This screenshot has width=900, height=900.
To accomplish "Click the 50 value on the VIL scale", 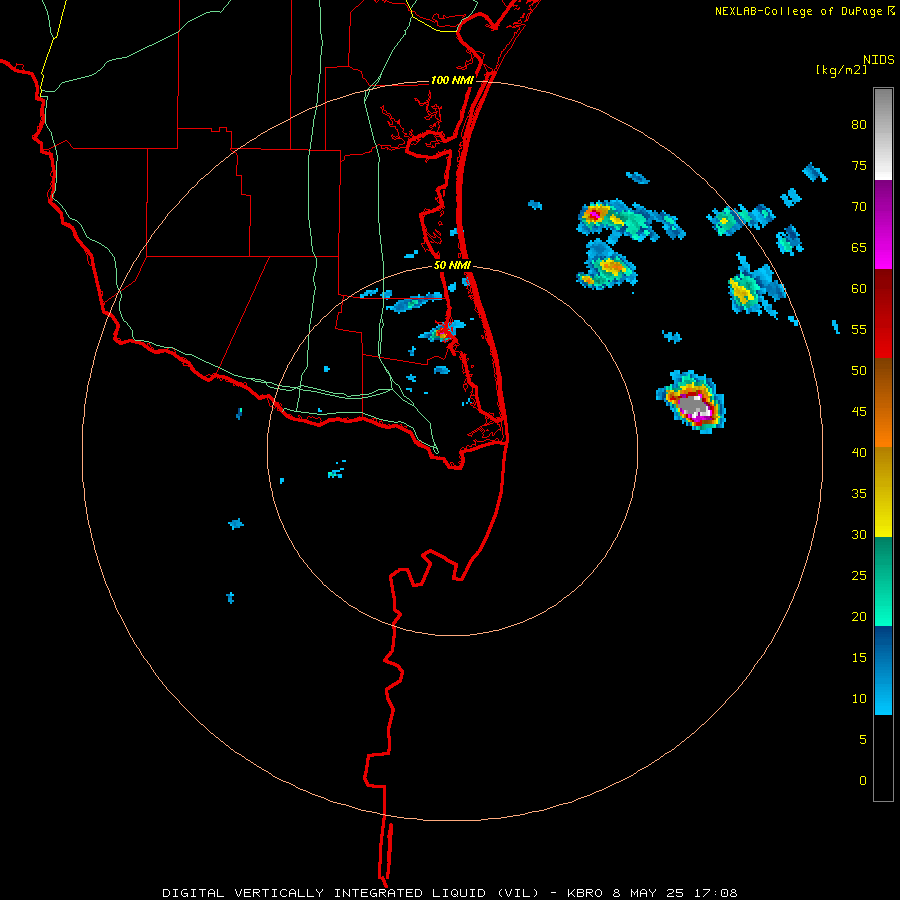I will point(859,370).
